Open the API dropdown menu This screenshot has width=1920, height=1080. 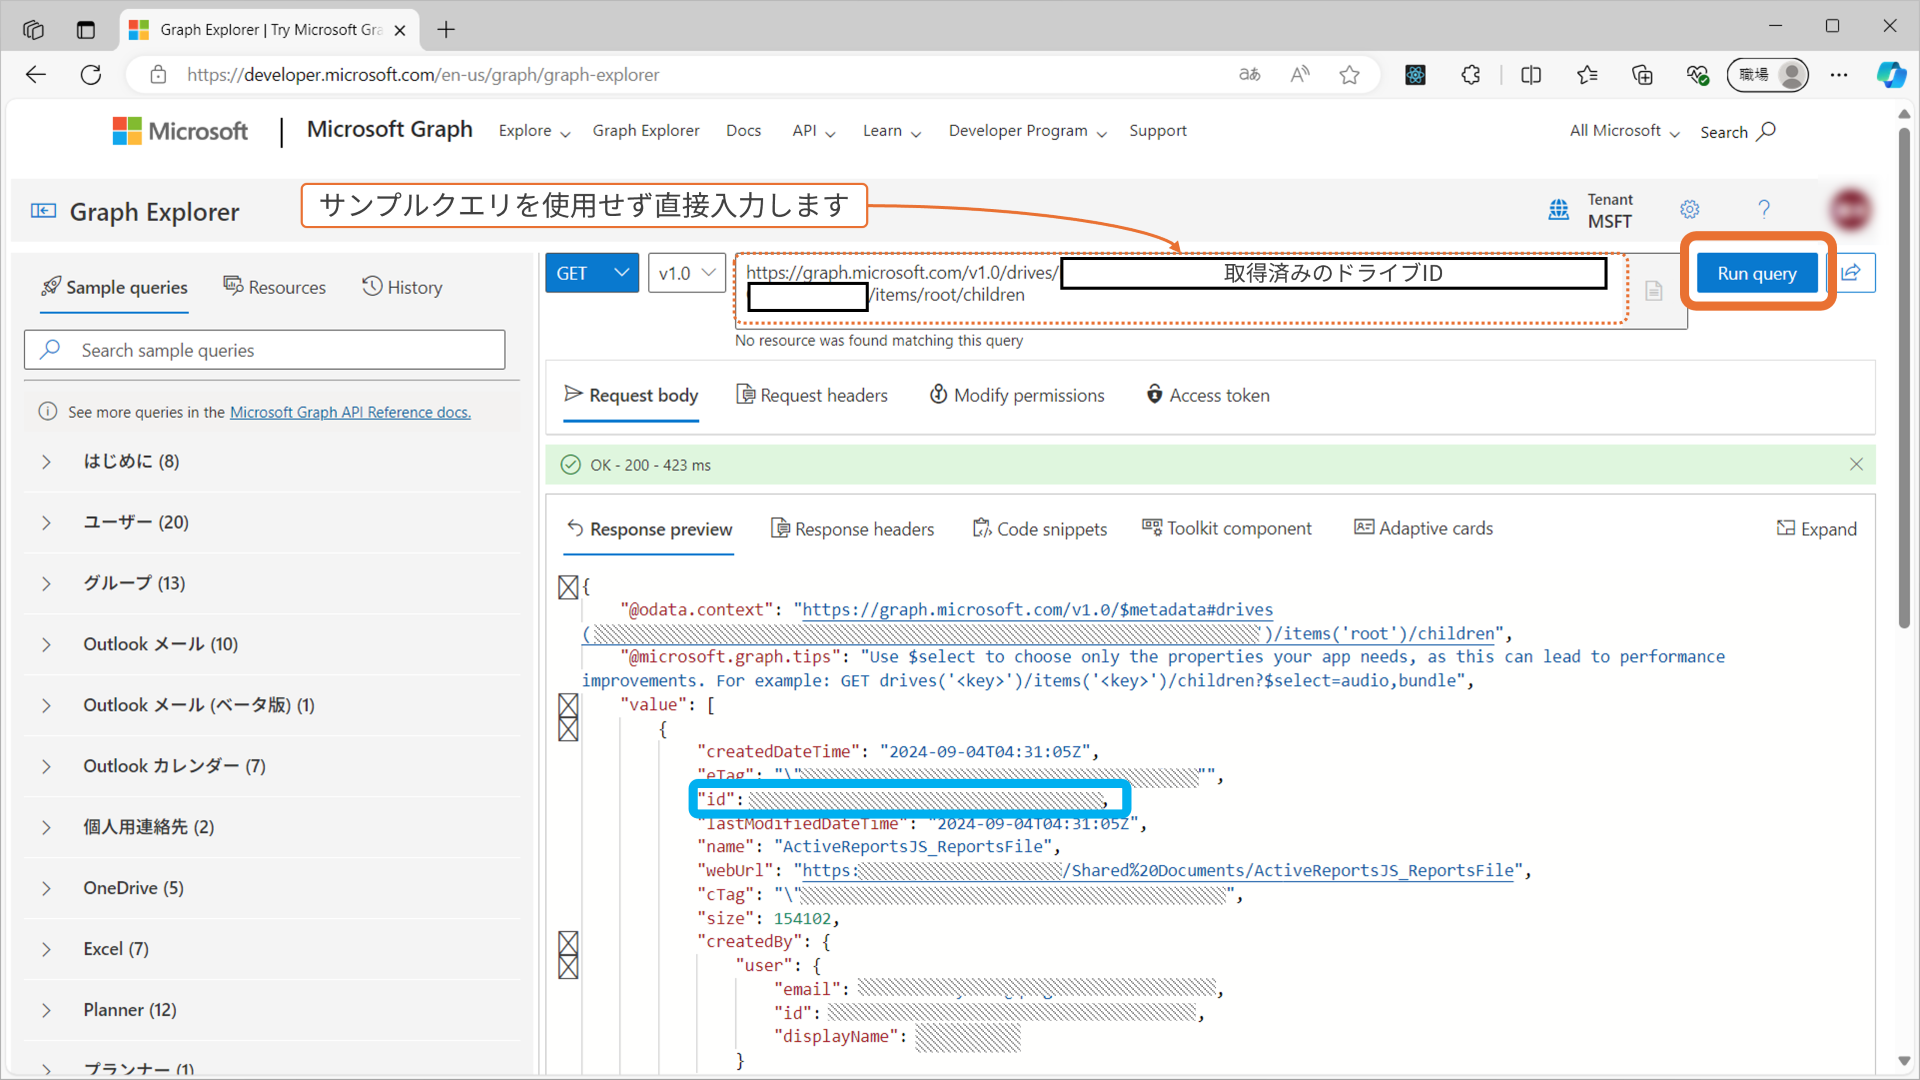point(814,131)
